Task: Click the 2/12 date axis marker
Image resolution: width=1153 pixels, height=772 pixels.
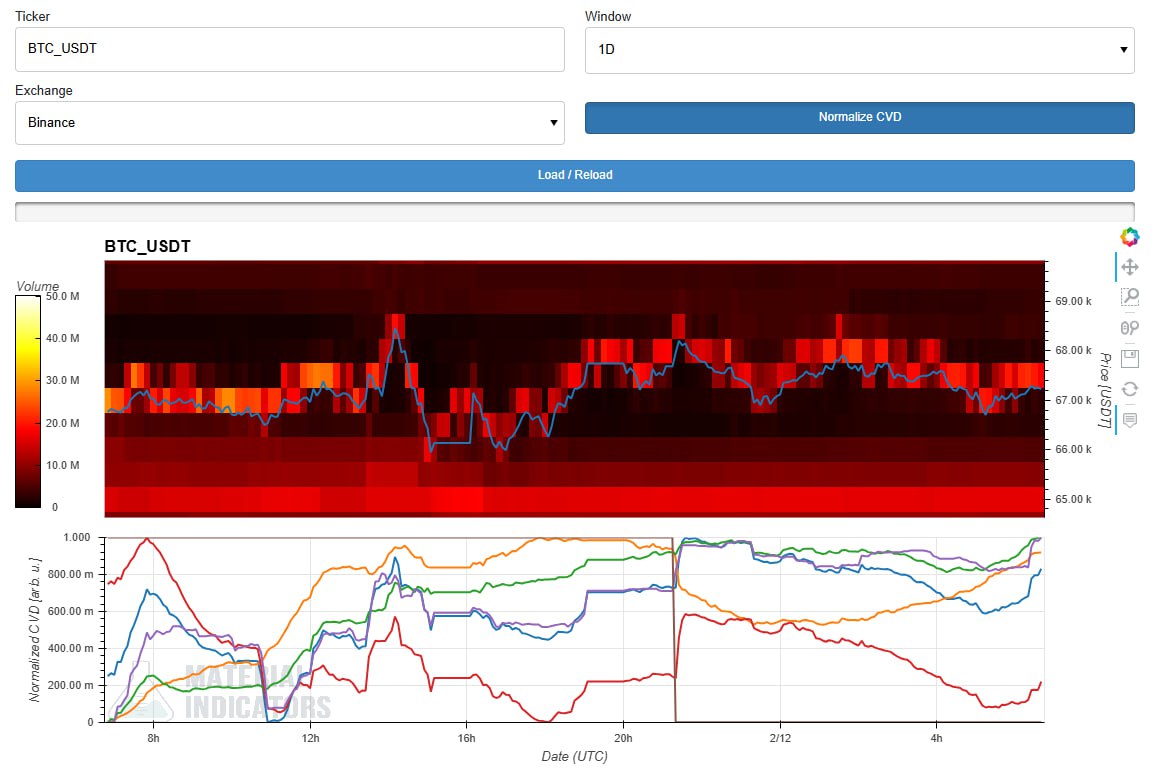Action: (779, 739)
